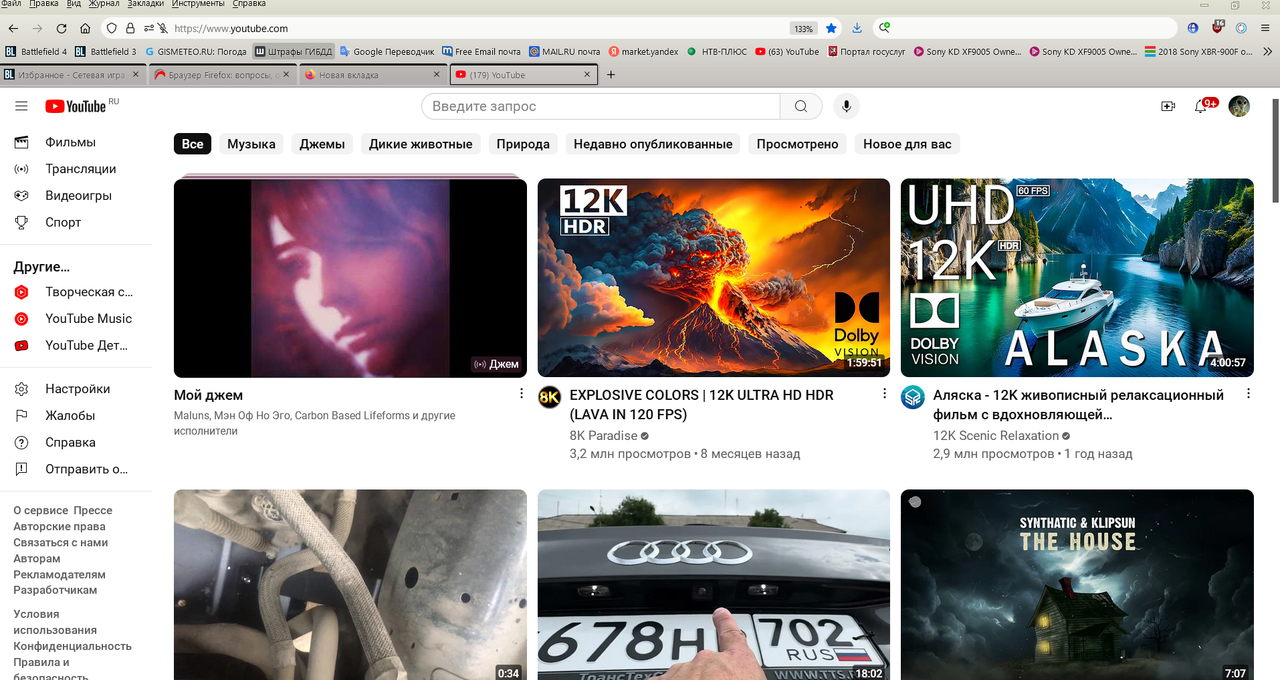Viewport: 1280px width, 680px height.
Task: Open the ALASKA 12K video thumbnail
Action: [x=1077, y=277]
